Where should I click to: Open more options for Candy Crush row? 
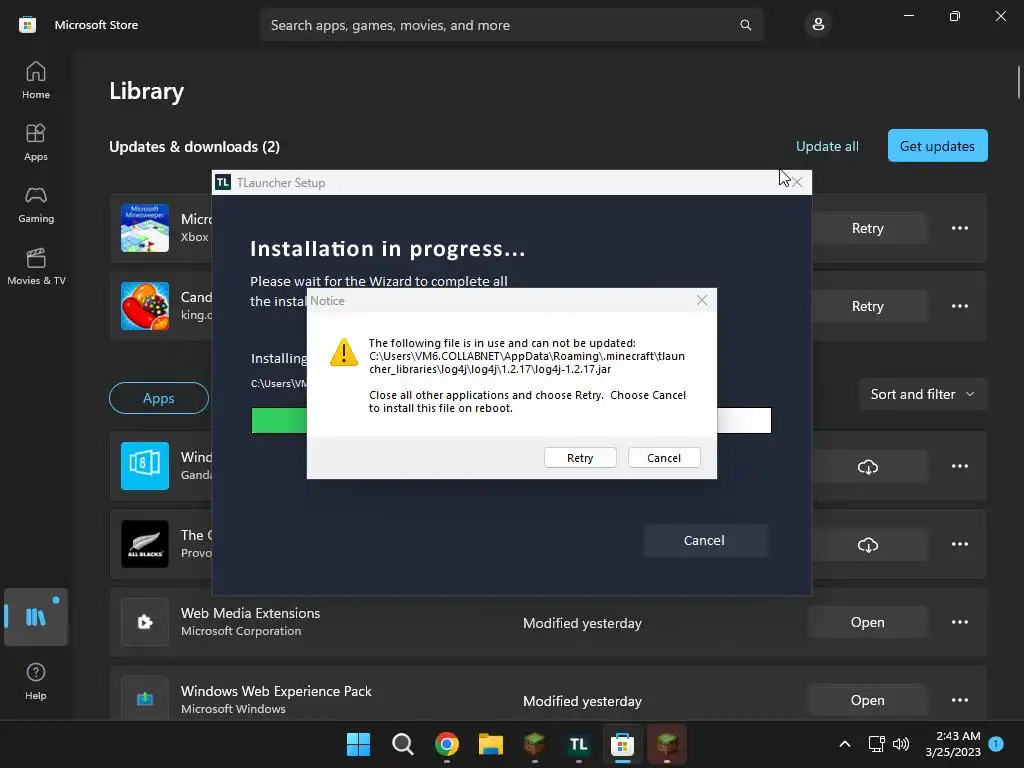(x=959, y=306)
